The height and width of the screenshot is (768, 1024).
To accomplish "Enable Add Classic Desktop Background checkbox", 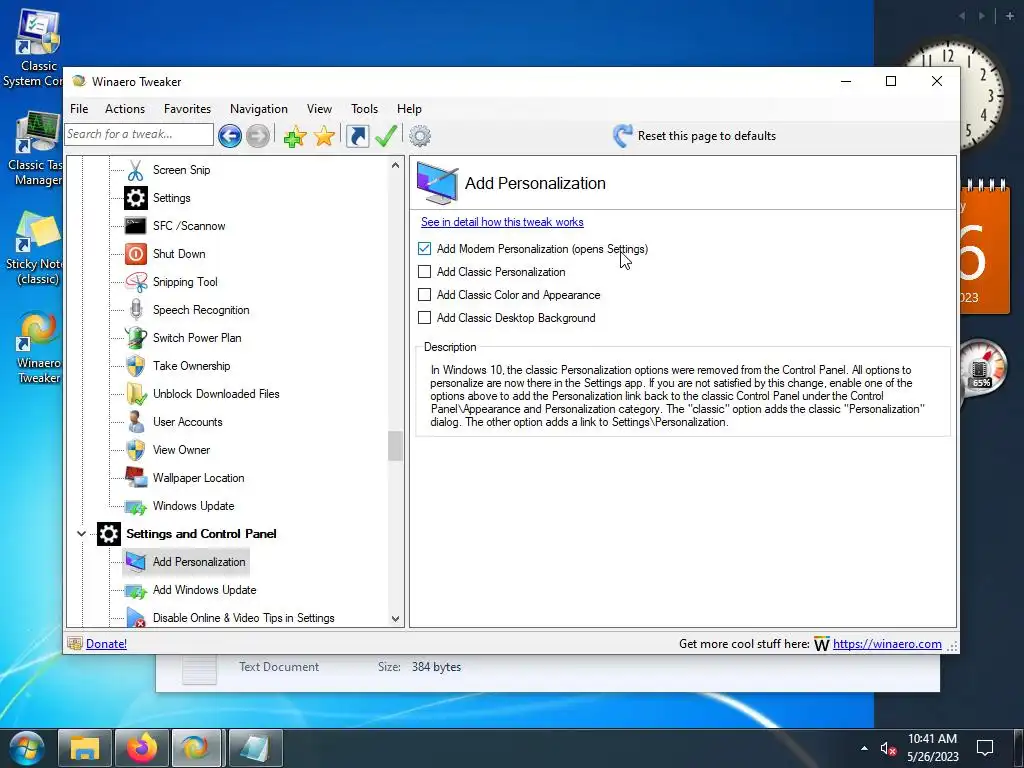I will tap(424, 317).
